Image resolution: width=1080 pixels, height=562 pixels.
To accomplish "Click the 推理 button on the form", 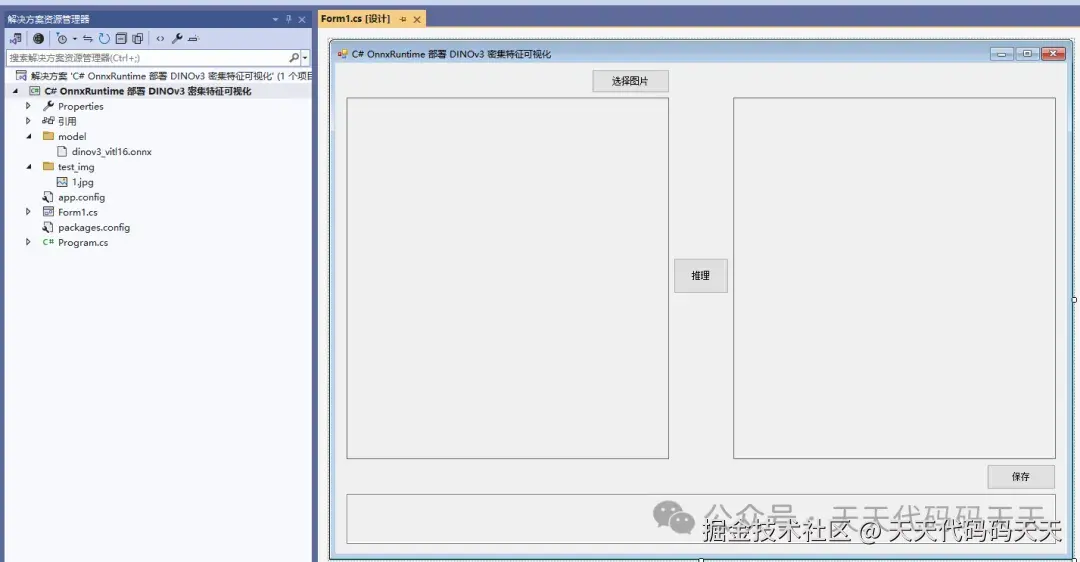I will click(700, 275).
